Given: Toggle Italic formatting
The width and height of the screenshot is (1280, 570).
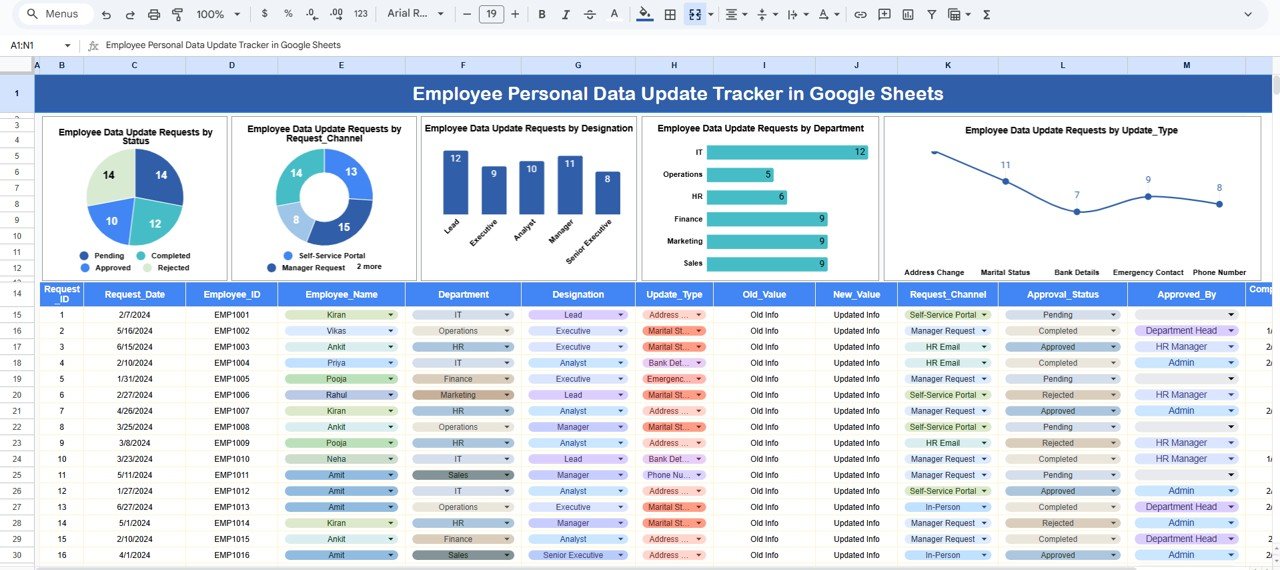Looking at the screenshot, I should (x=566, y=15).
